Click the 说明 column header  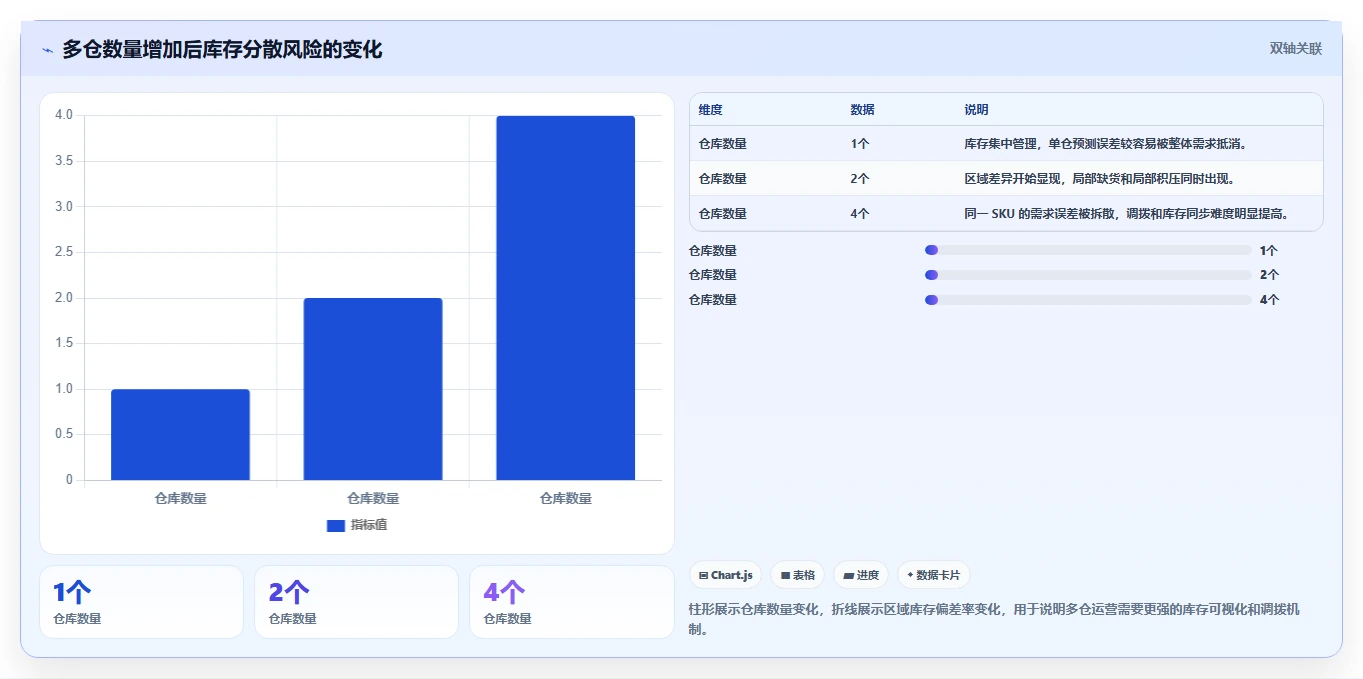pyautogui.click(x=976, y=109)
